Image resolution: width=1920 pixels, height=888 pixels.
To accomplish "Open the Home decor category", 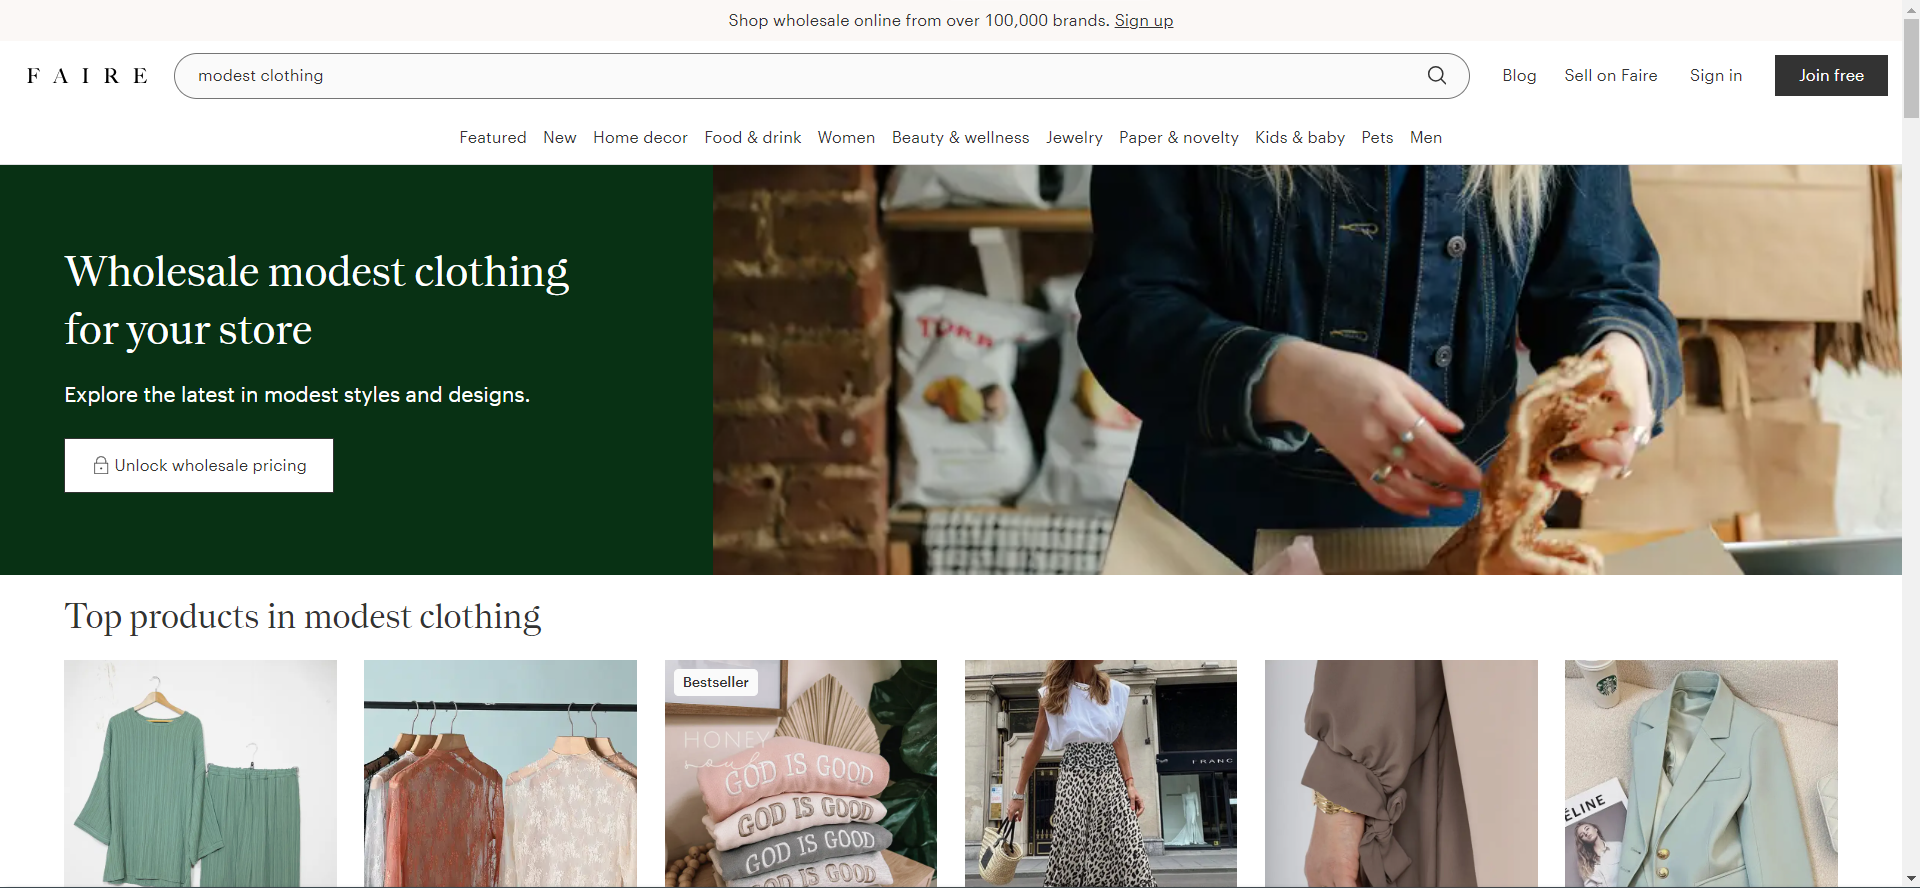I will coord(640,138).
